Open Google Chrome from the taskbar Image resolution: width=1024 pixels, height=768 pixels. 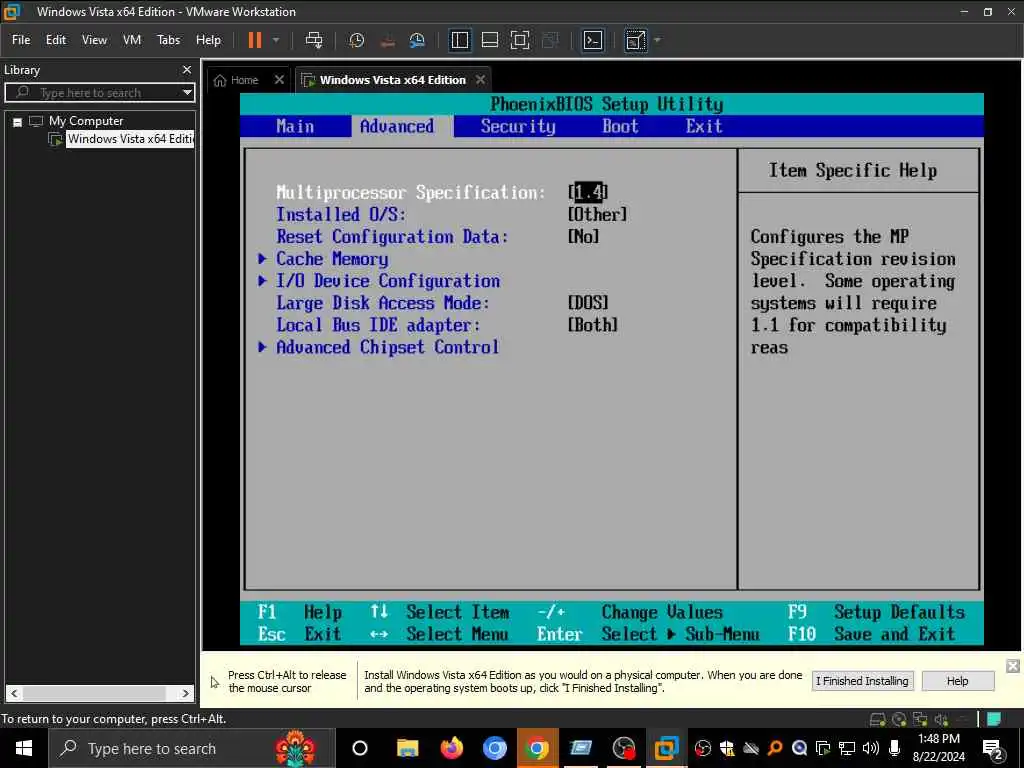click(537, 748)
